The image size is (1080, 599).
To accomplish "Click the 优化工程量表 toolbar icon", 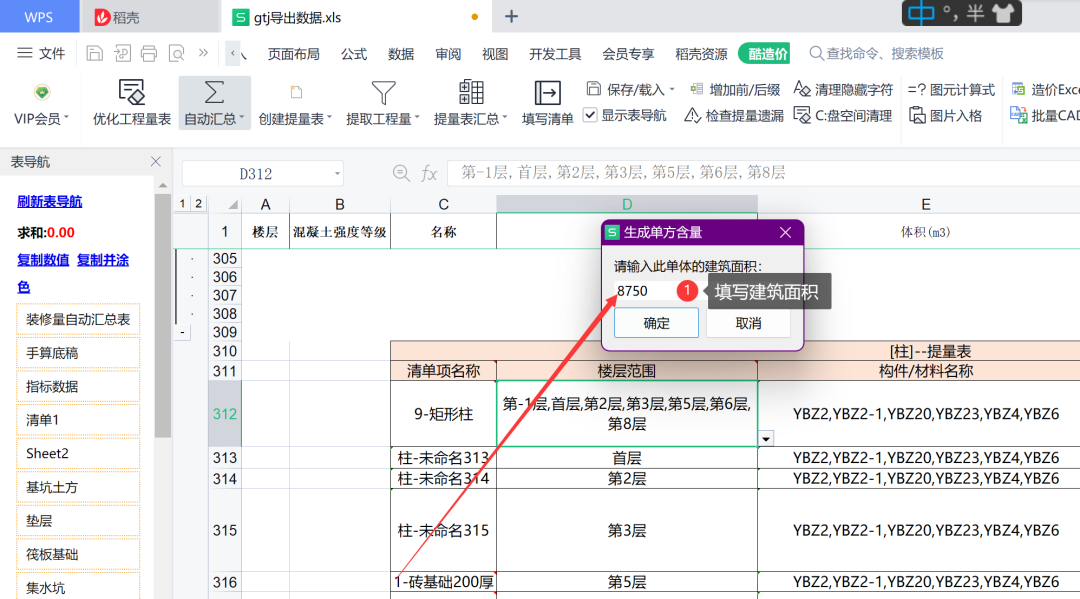I will [x=132, y=94].
